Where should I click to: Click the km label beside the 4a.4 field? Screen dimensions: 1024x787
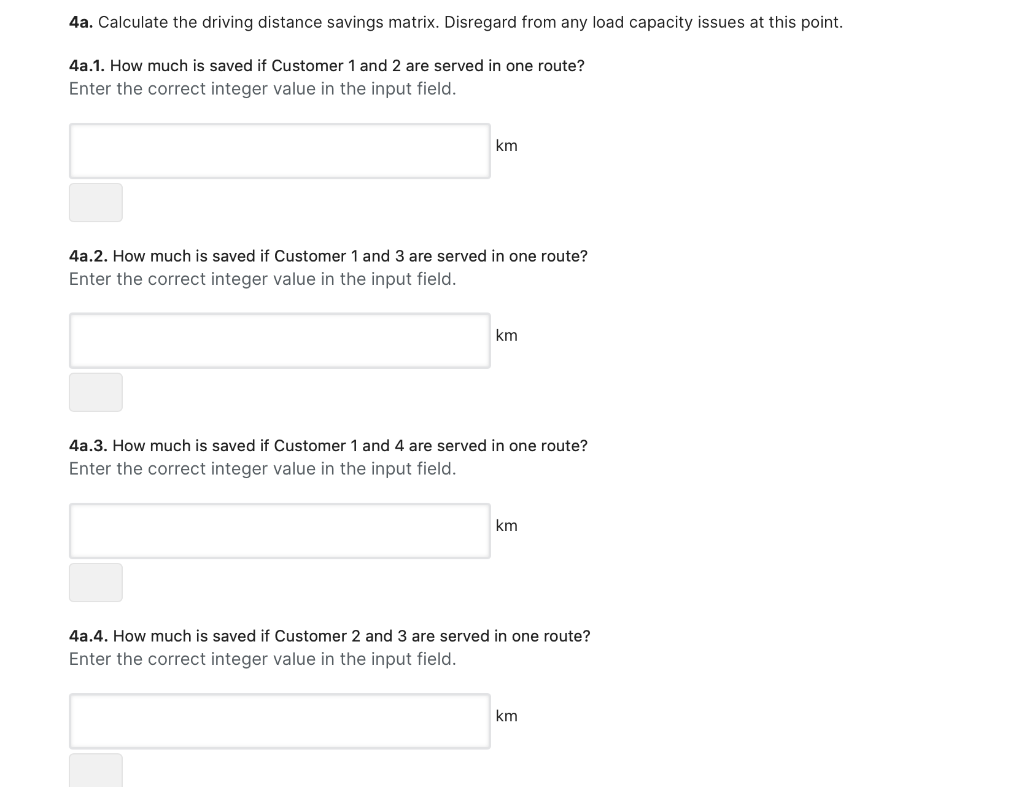point(507,715)
